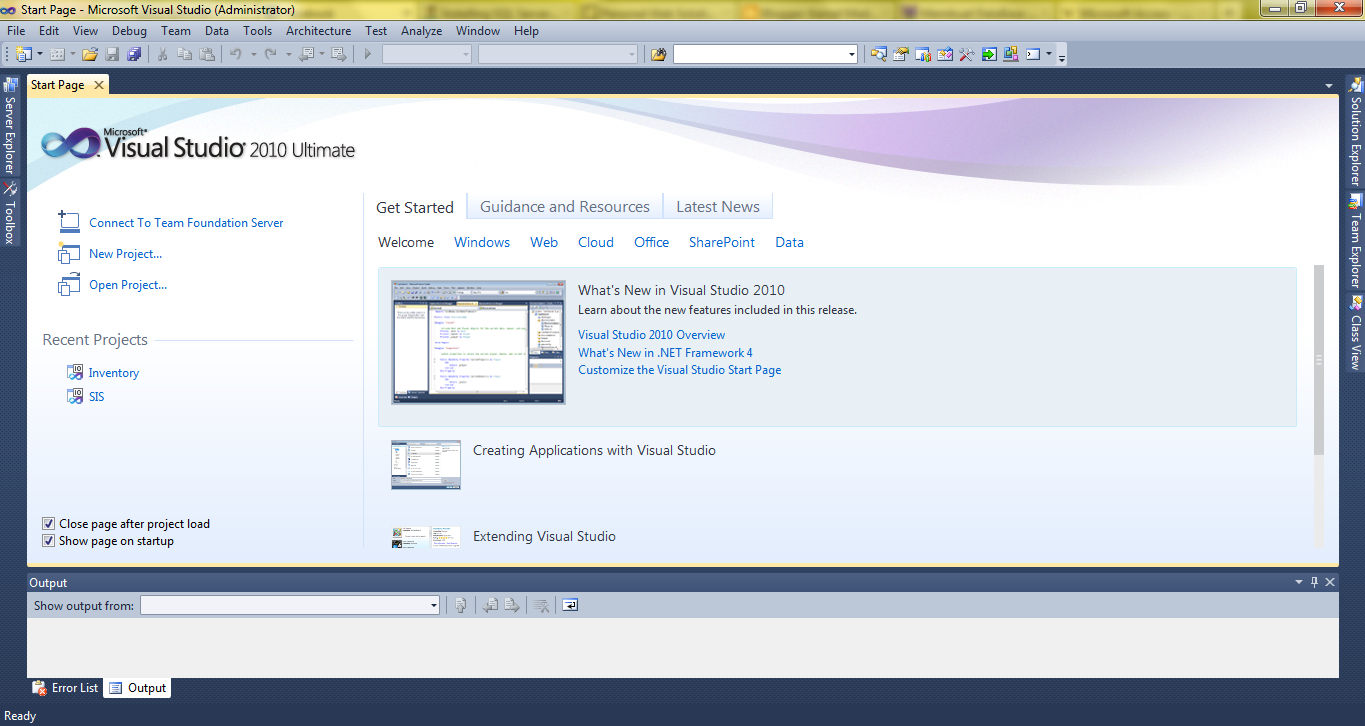1365x726 pixels.
Task: Click the Extension Manager toolbar icon
Action: click(x=1011, y=54)
